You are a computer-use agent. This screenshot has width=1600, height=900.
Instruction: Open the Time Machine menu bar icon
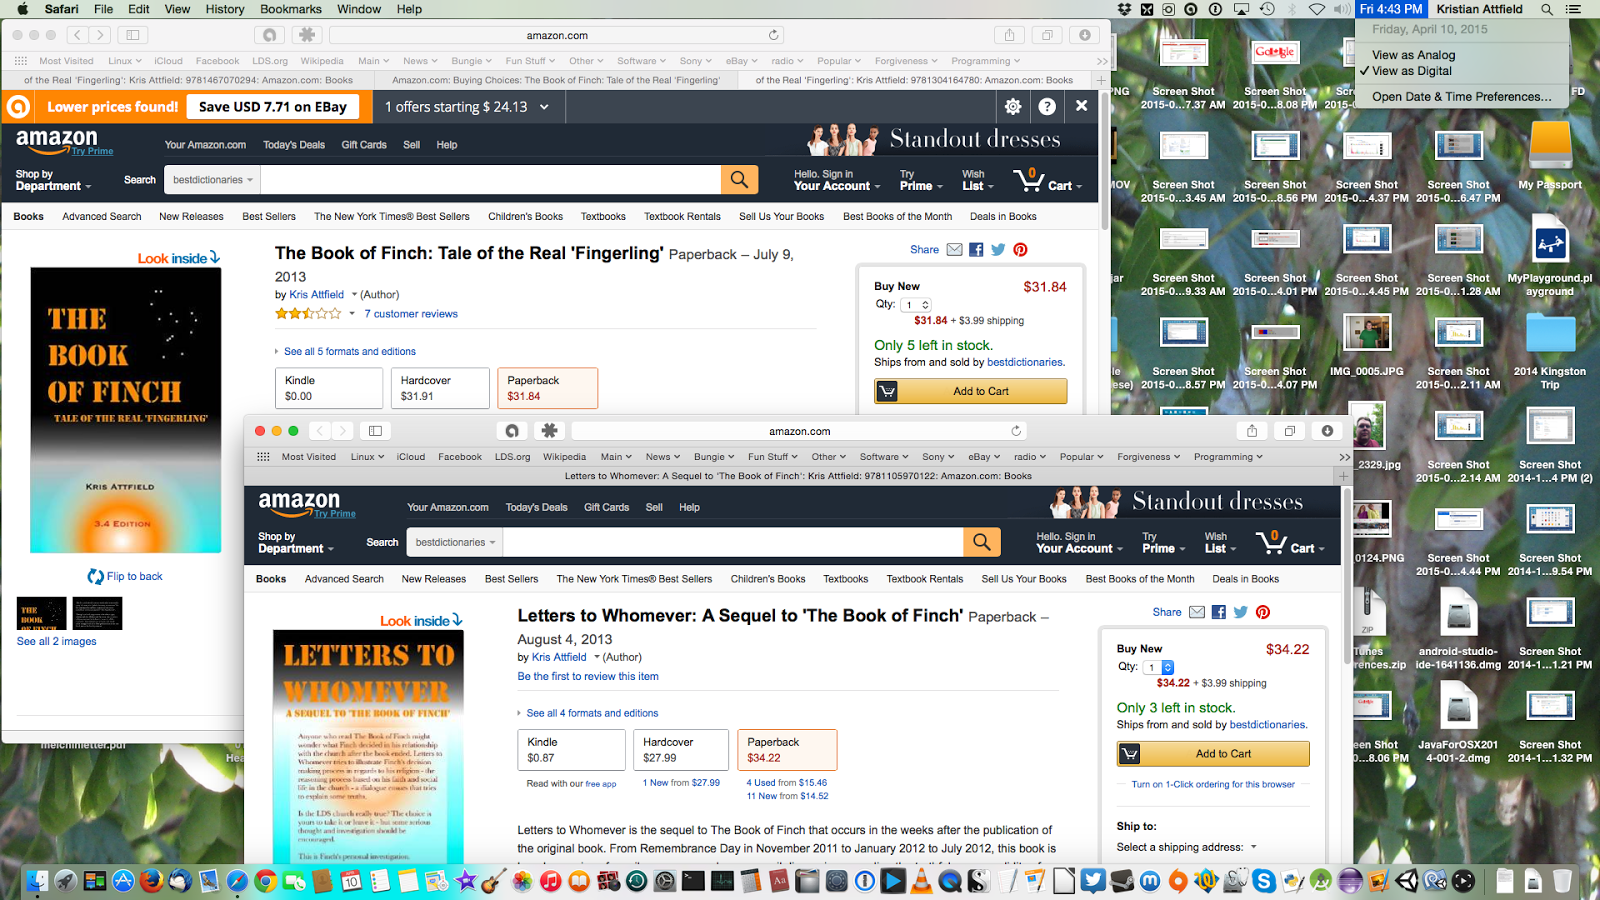coord(1267,9)
